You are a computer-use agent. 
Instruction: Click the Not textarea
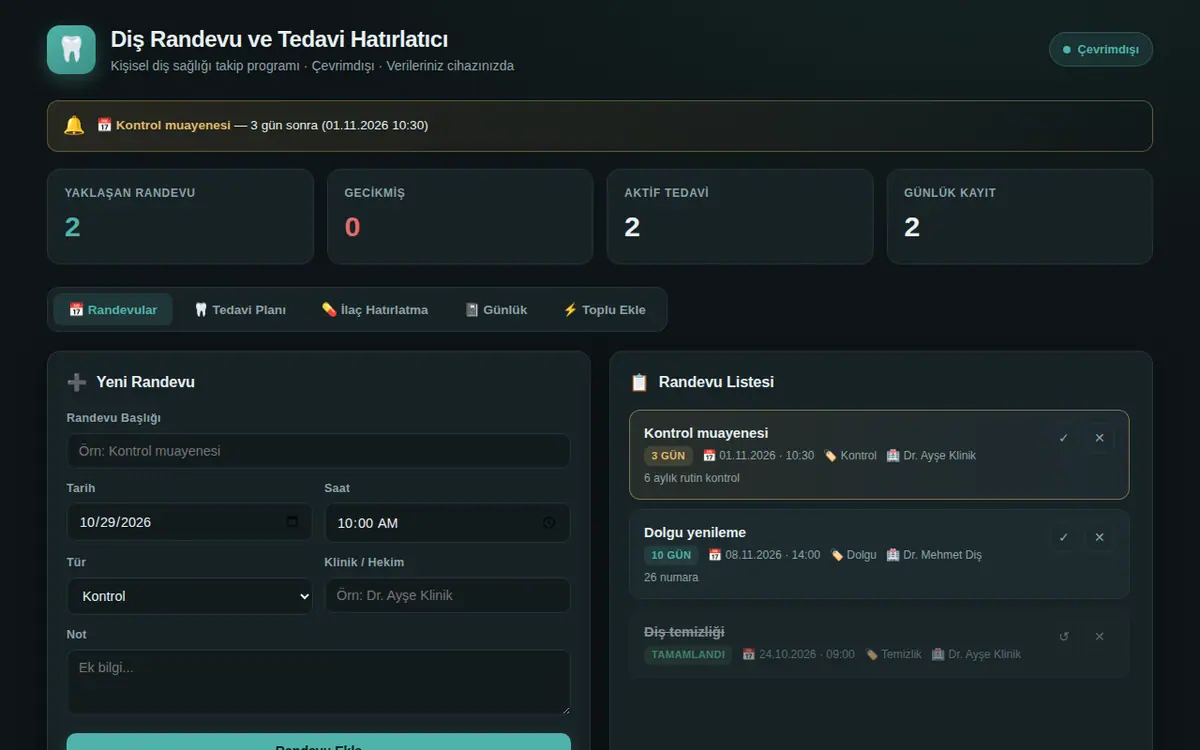(x=319, y=682)
